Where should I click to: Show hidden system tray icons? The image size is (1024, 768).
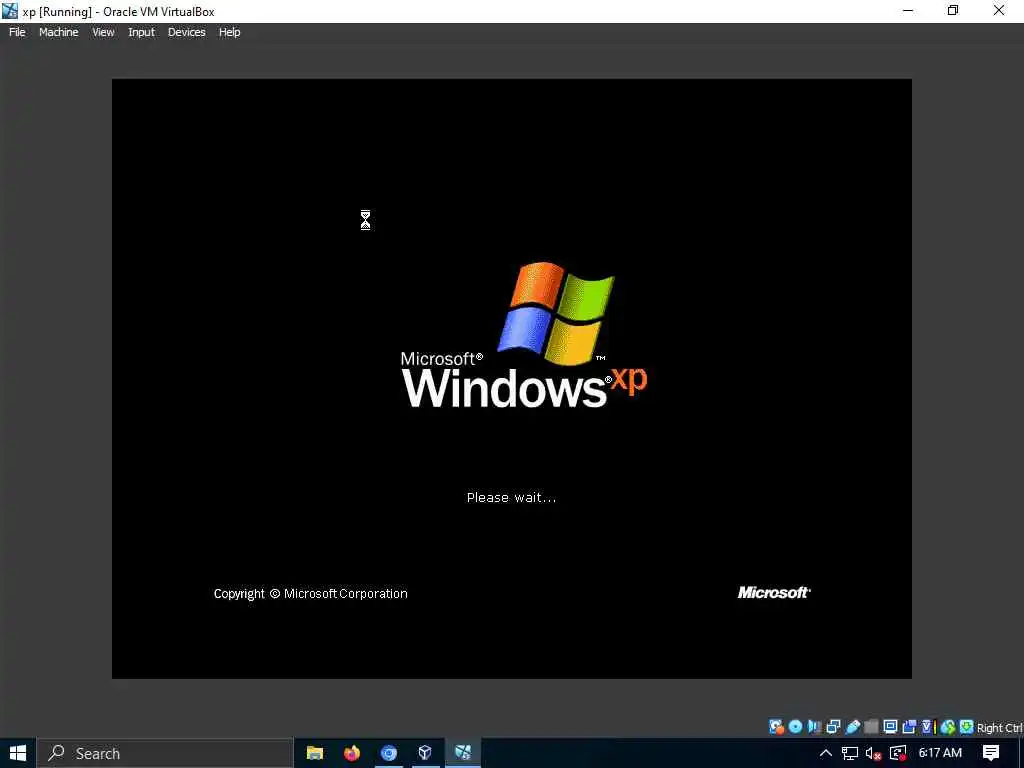pyautogui.click(x=825, y=753)
